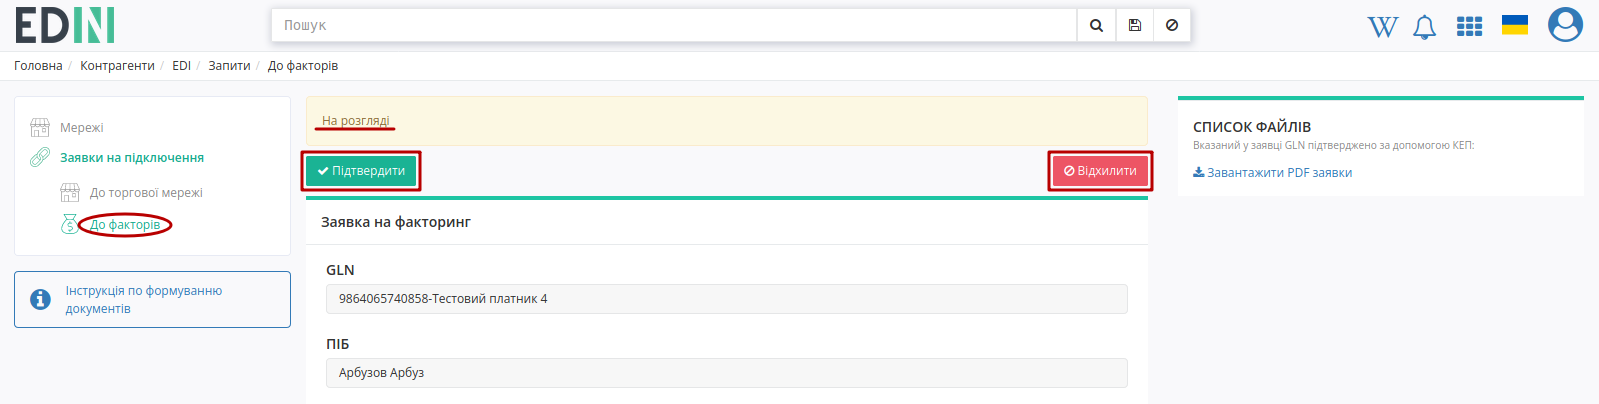Open the apps grid menu
Viewport: 1599px width, 404px height.
[1469, 26]
